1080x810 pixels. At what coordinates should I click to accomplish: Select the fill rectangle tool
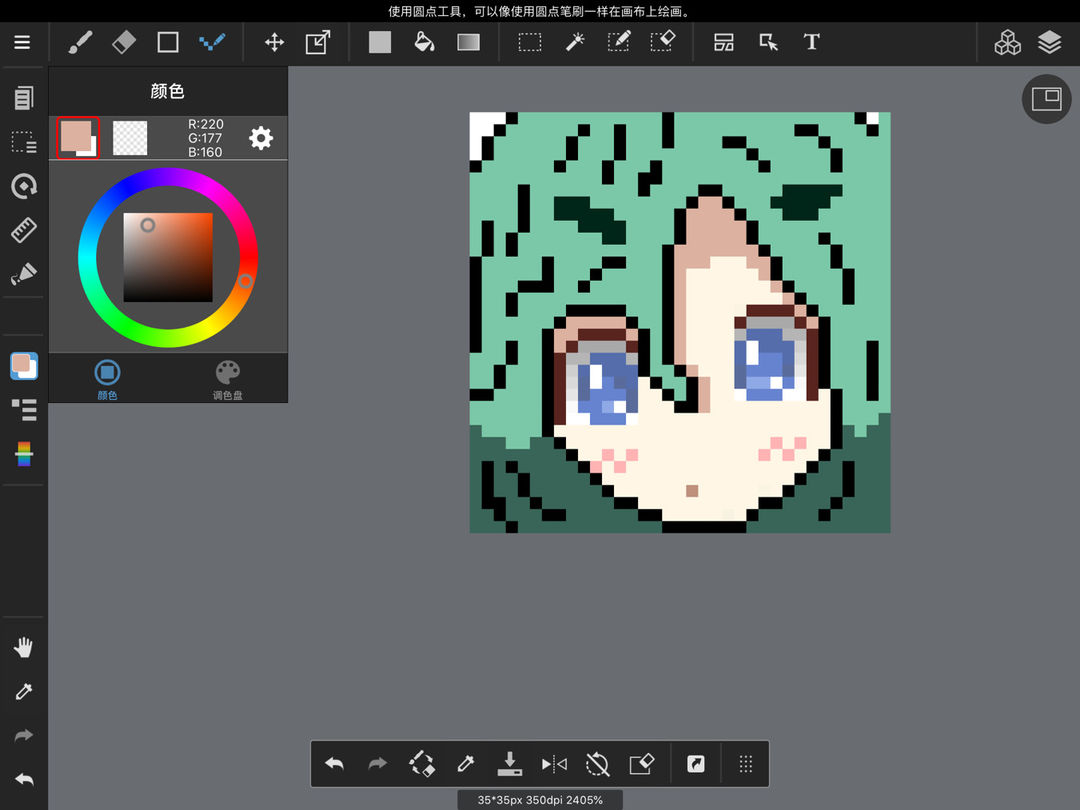point(380,42)
